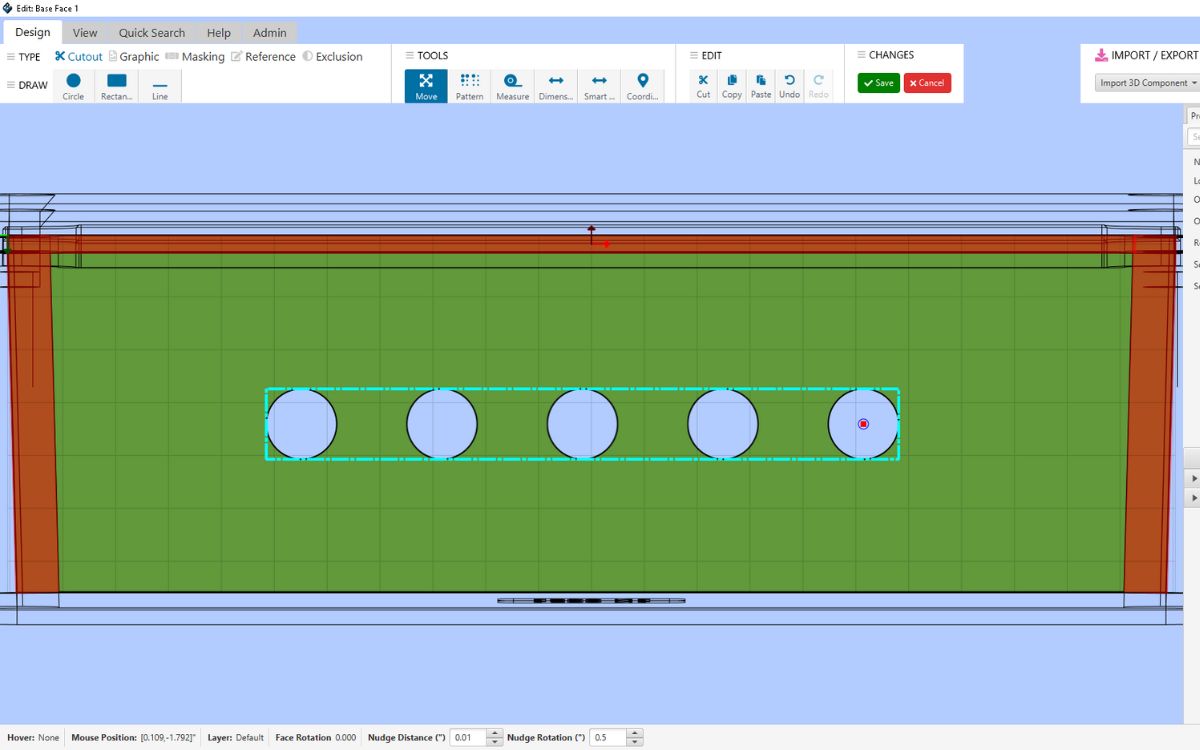1200x750 pixels.
Task: Select the Measure tool
Action: (x=512, y=86)
